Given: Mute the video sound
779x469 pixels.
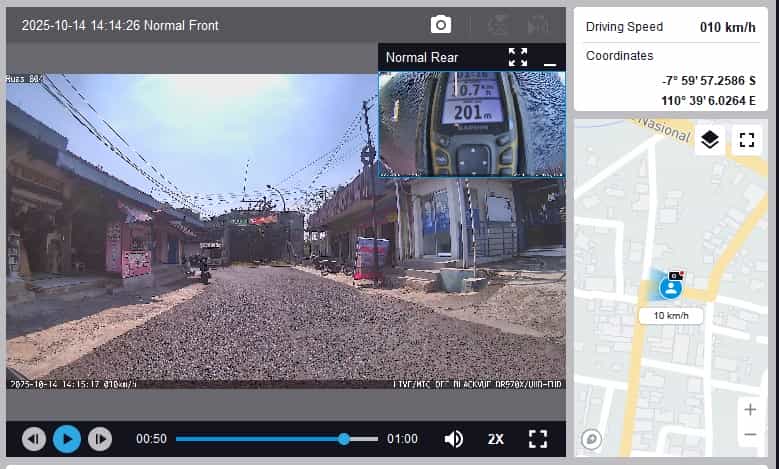Looking at the screenshot, I should pyautogui.click(x=454, y=439).
